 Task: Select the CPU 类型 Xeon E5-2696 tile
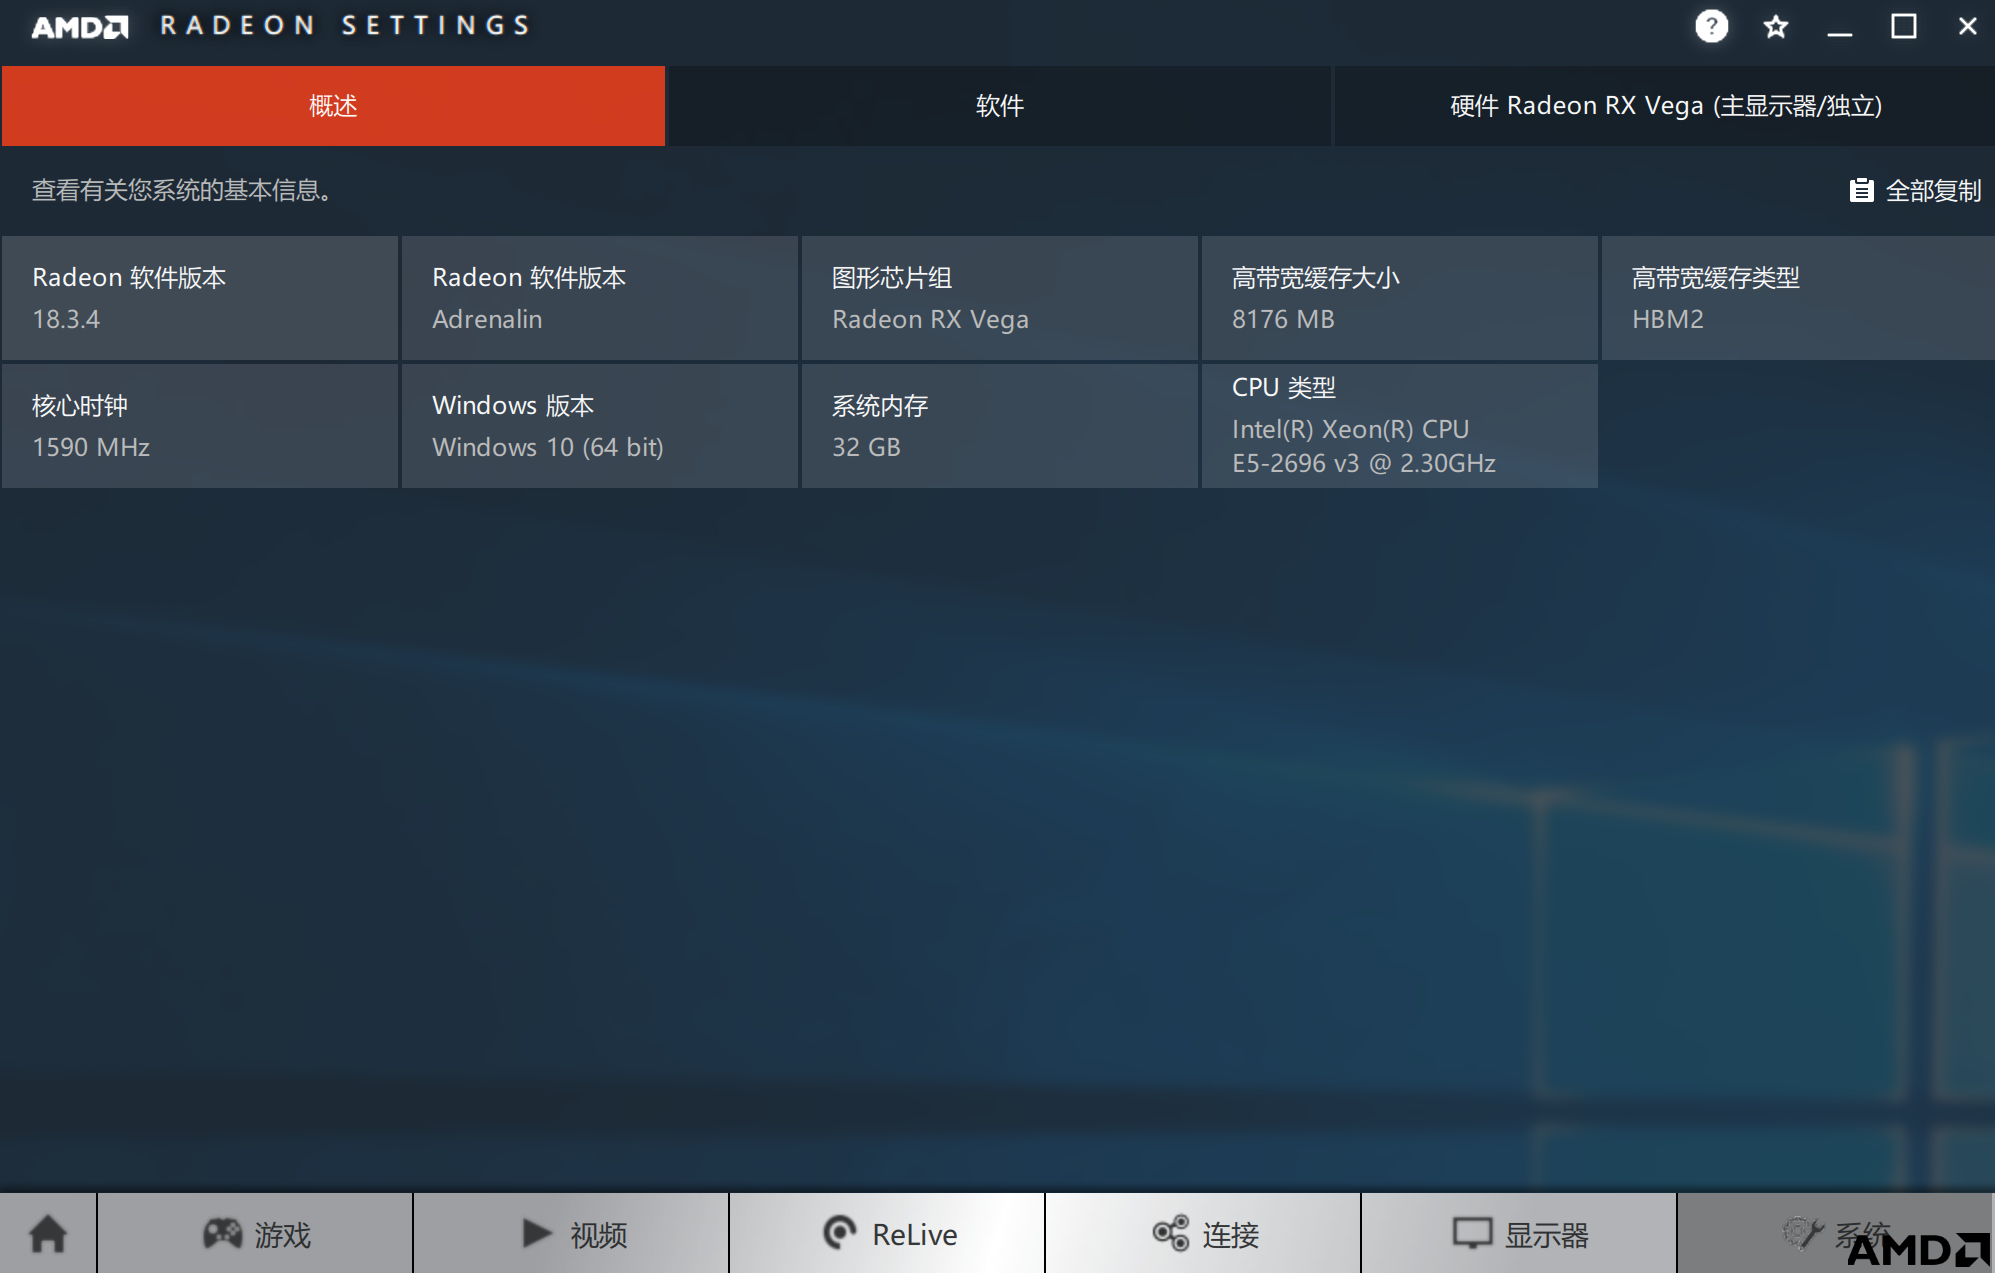(x=1400, y=426)
